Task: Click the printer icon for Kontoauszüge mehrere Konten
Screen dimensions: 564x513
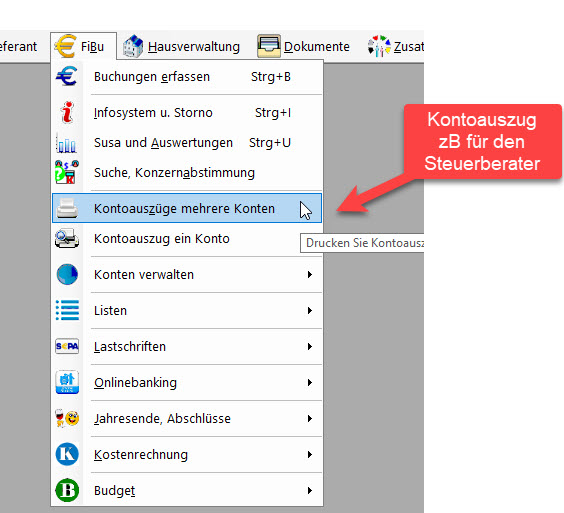Action: click(x=67, y=208)
